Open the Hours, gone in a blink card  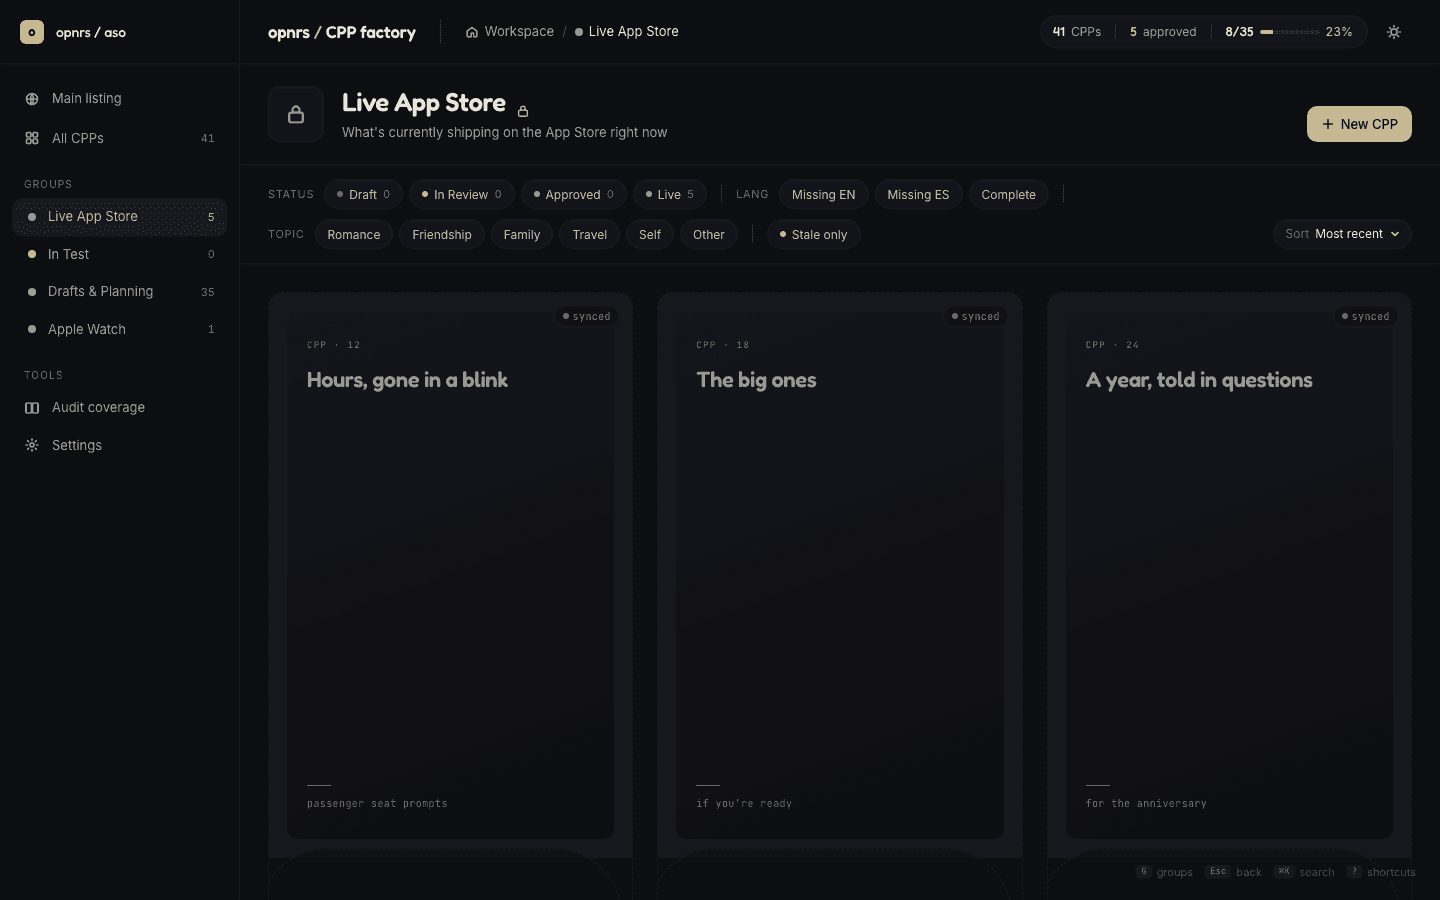[x=450, y=574]
